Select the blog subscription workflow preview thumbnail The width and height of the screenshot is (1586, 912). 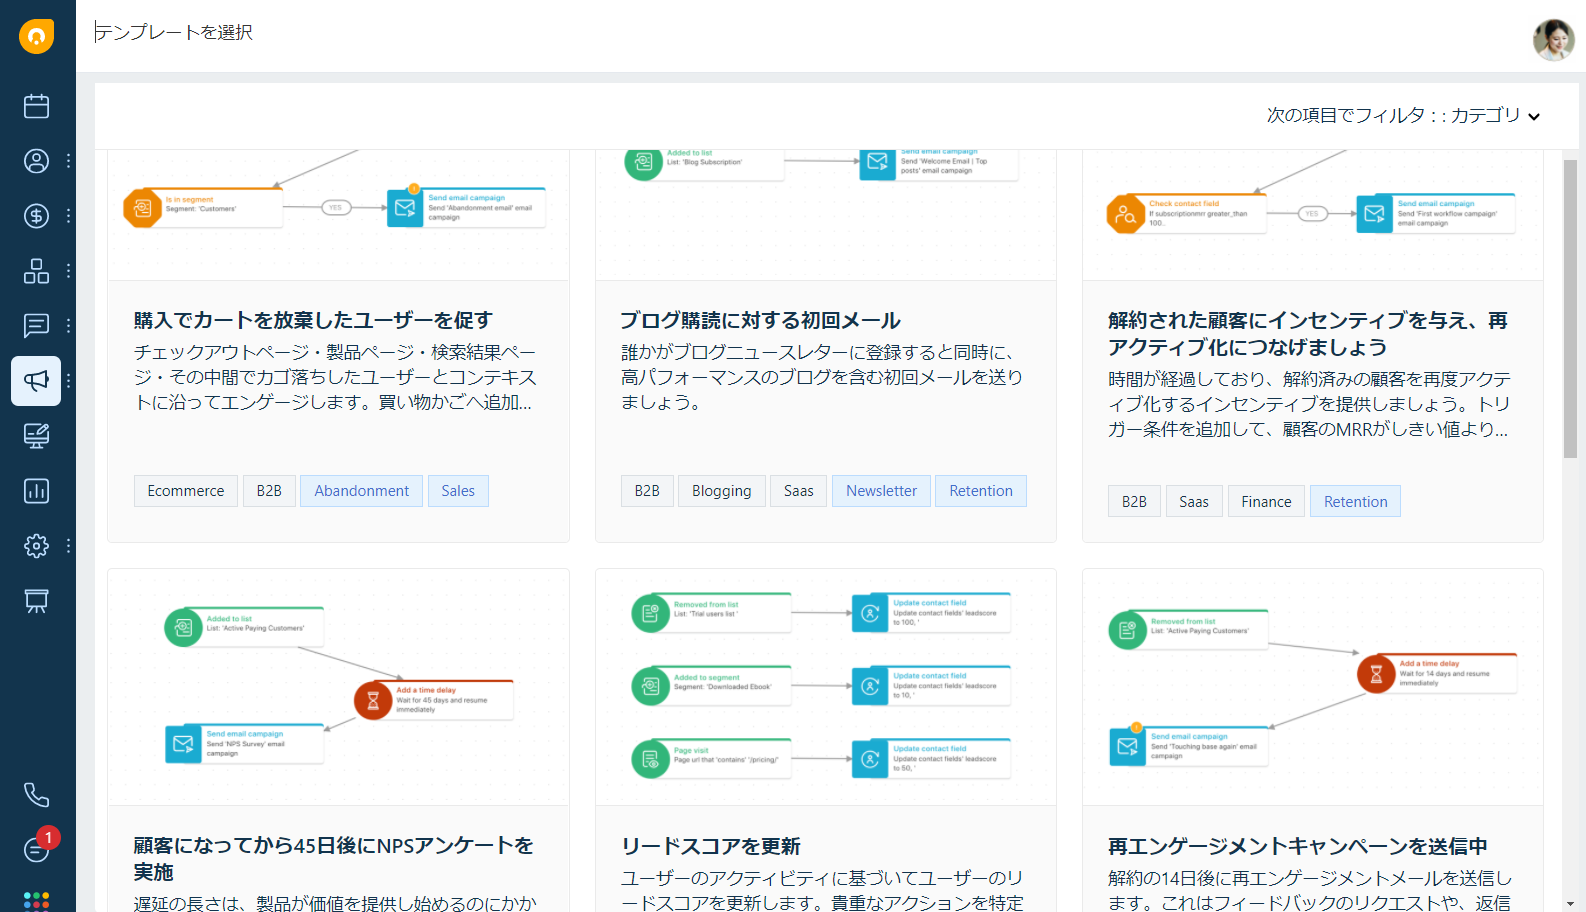click(826, 215)
